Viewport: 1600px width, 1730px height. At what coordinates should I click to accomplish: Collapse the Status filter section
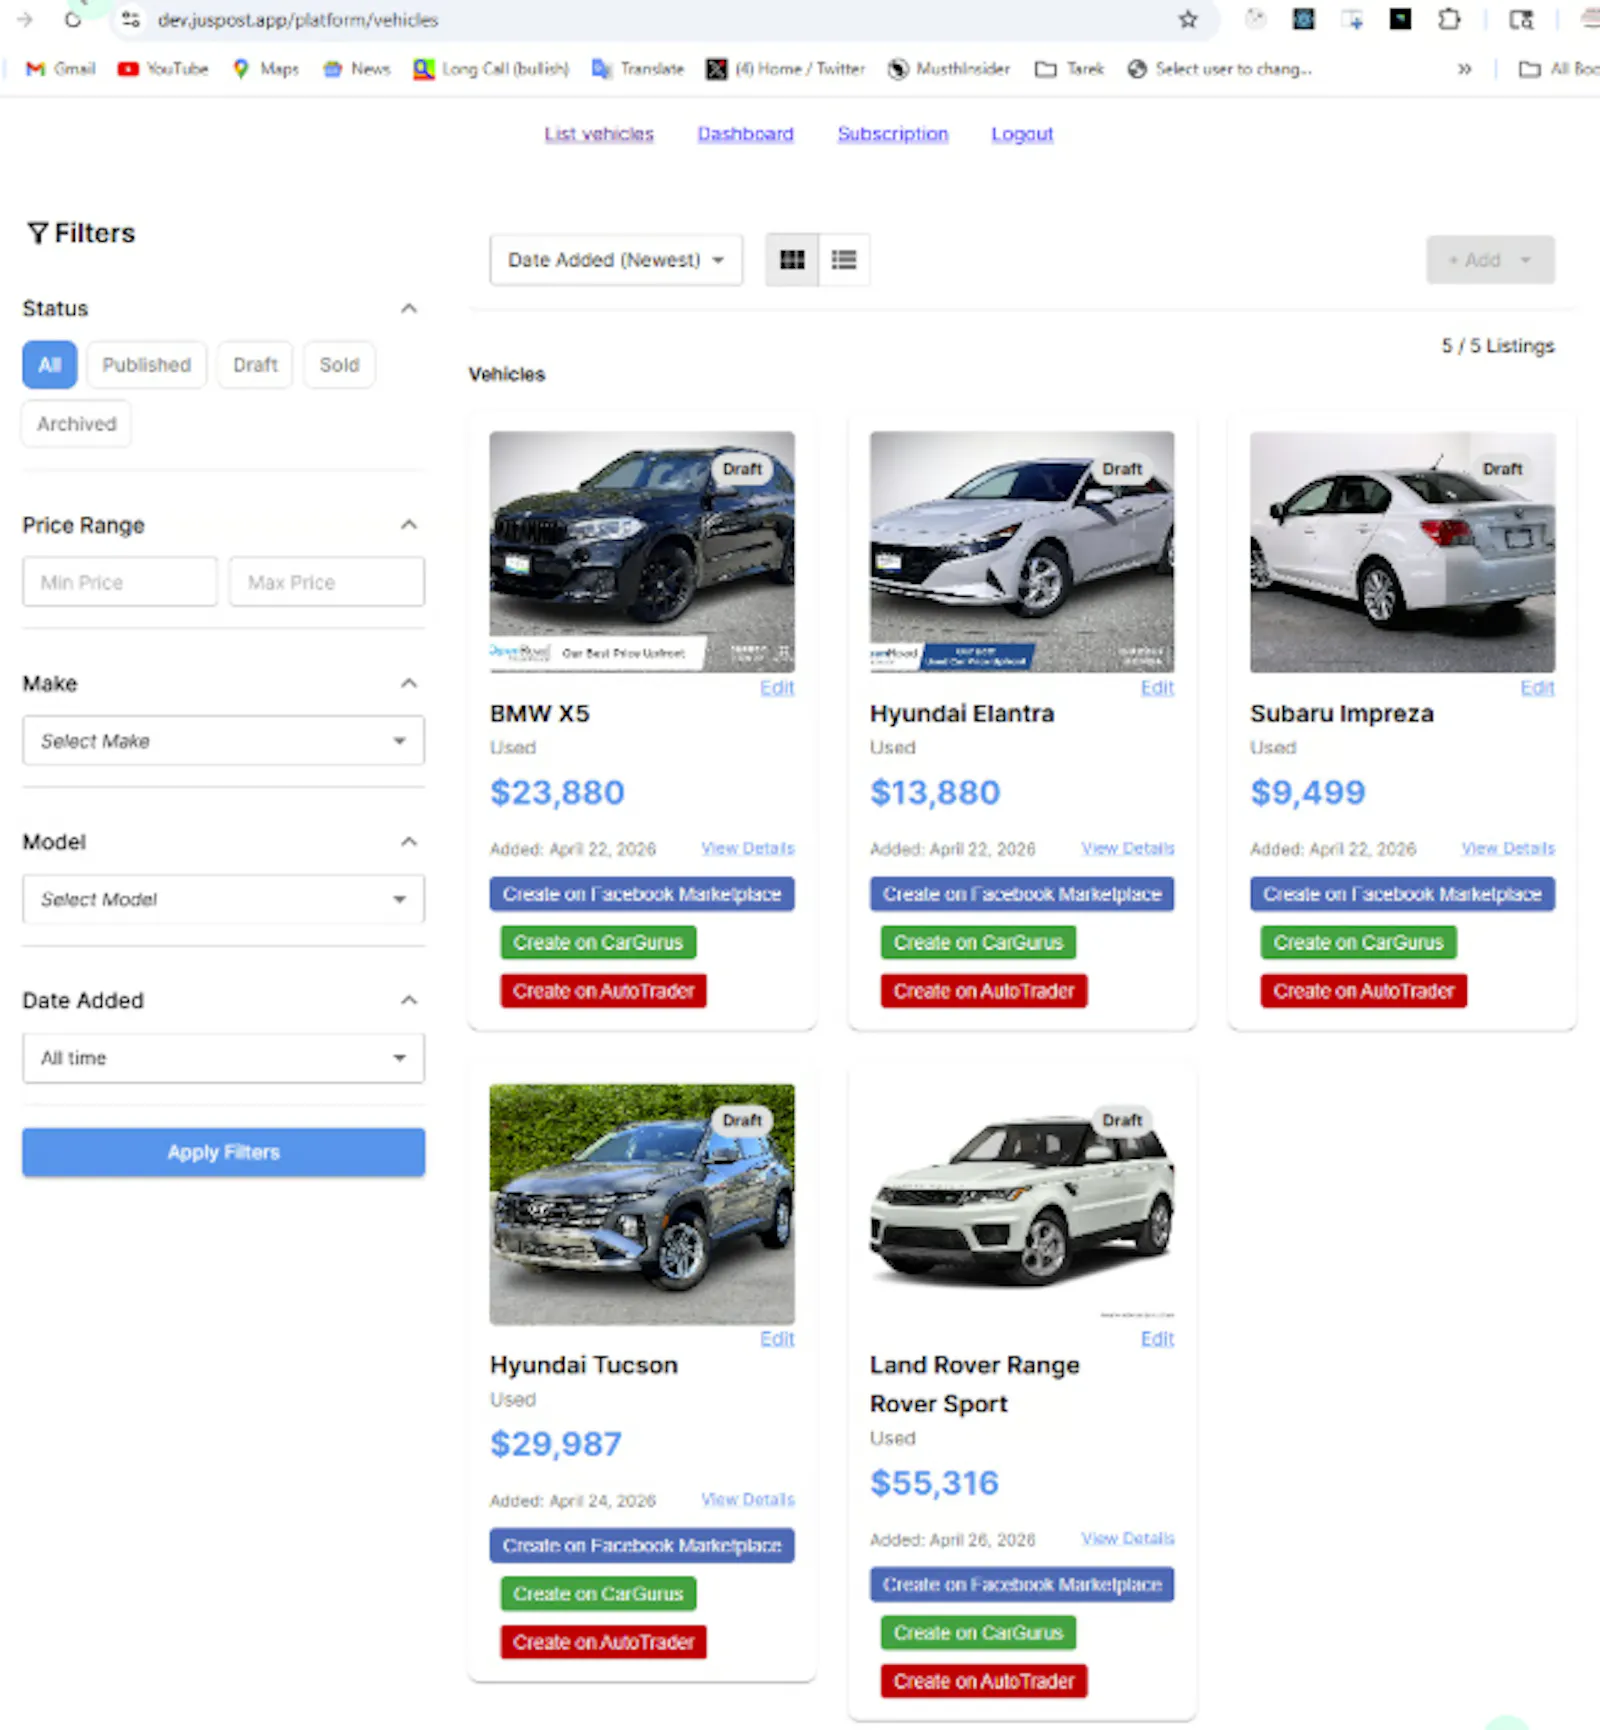pos(409,308)
